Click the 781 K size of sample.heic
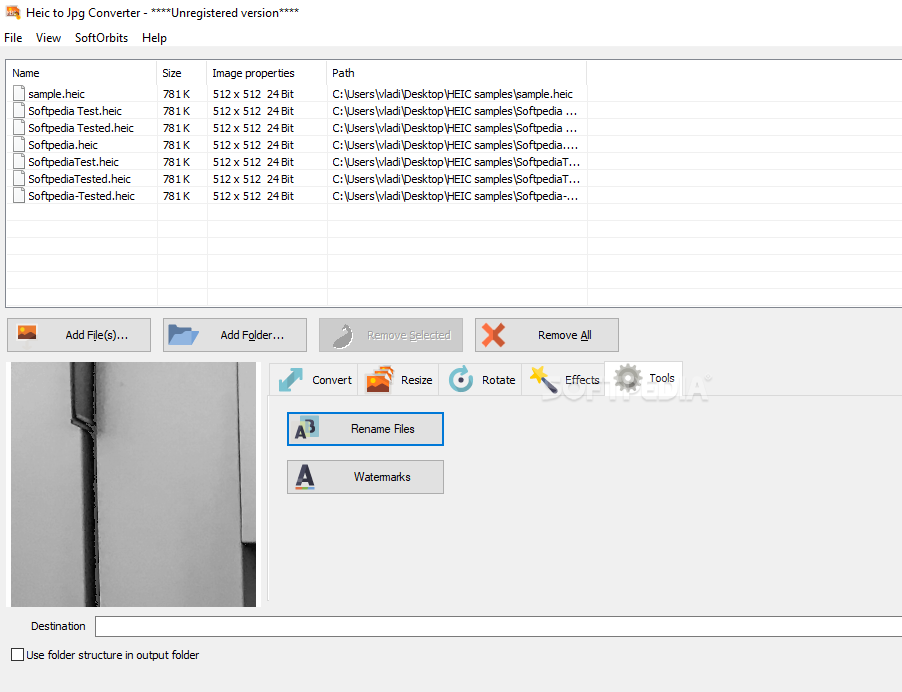 [176, 94]
